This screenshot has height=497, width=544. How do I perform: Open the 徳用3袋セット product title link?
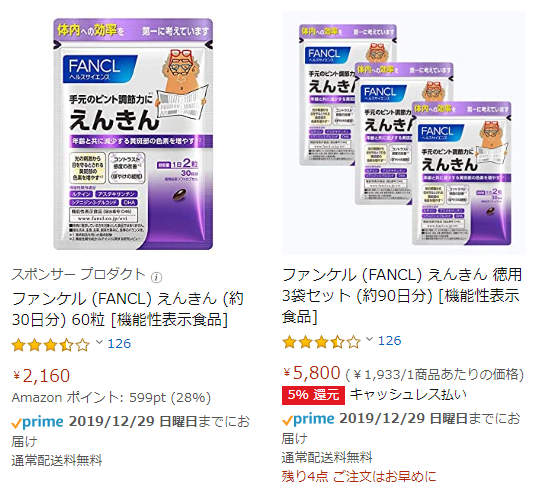(x=402, y=296)
